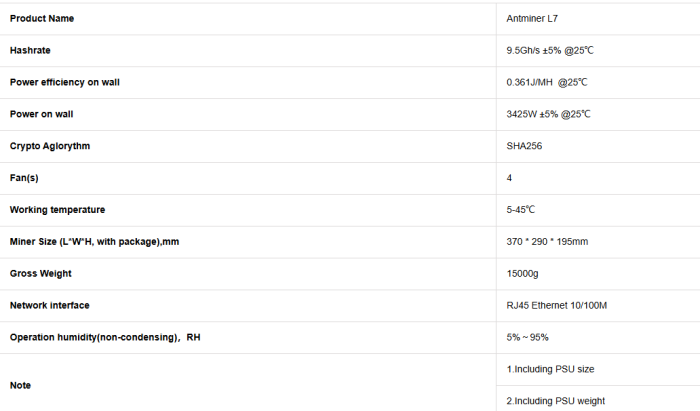Click the Crypto Aglorythm label
Viewport: 700px width, 411px height.
[x=50, y=146]
